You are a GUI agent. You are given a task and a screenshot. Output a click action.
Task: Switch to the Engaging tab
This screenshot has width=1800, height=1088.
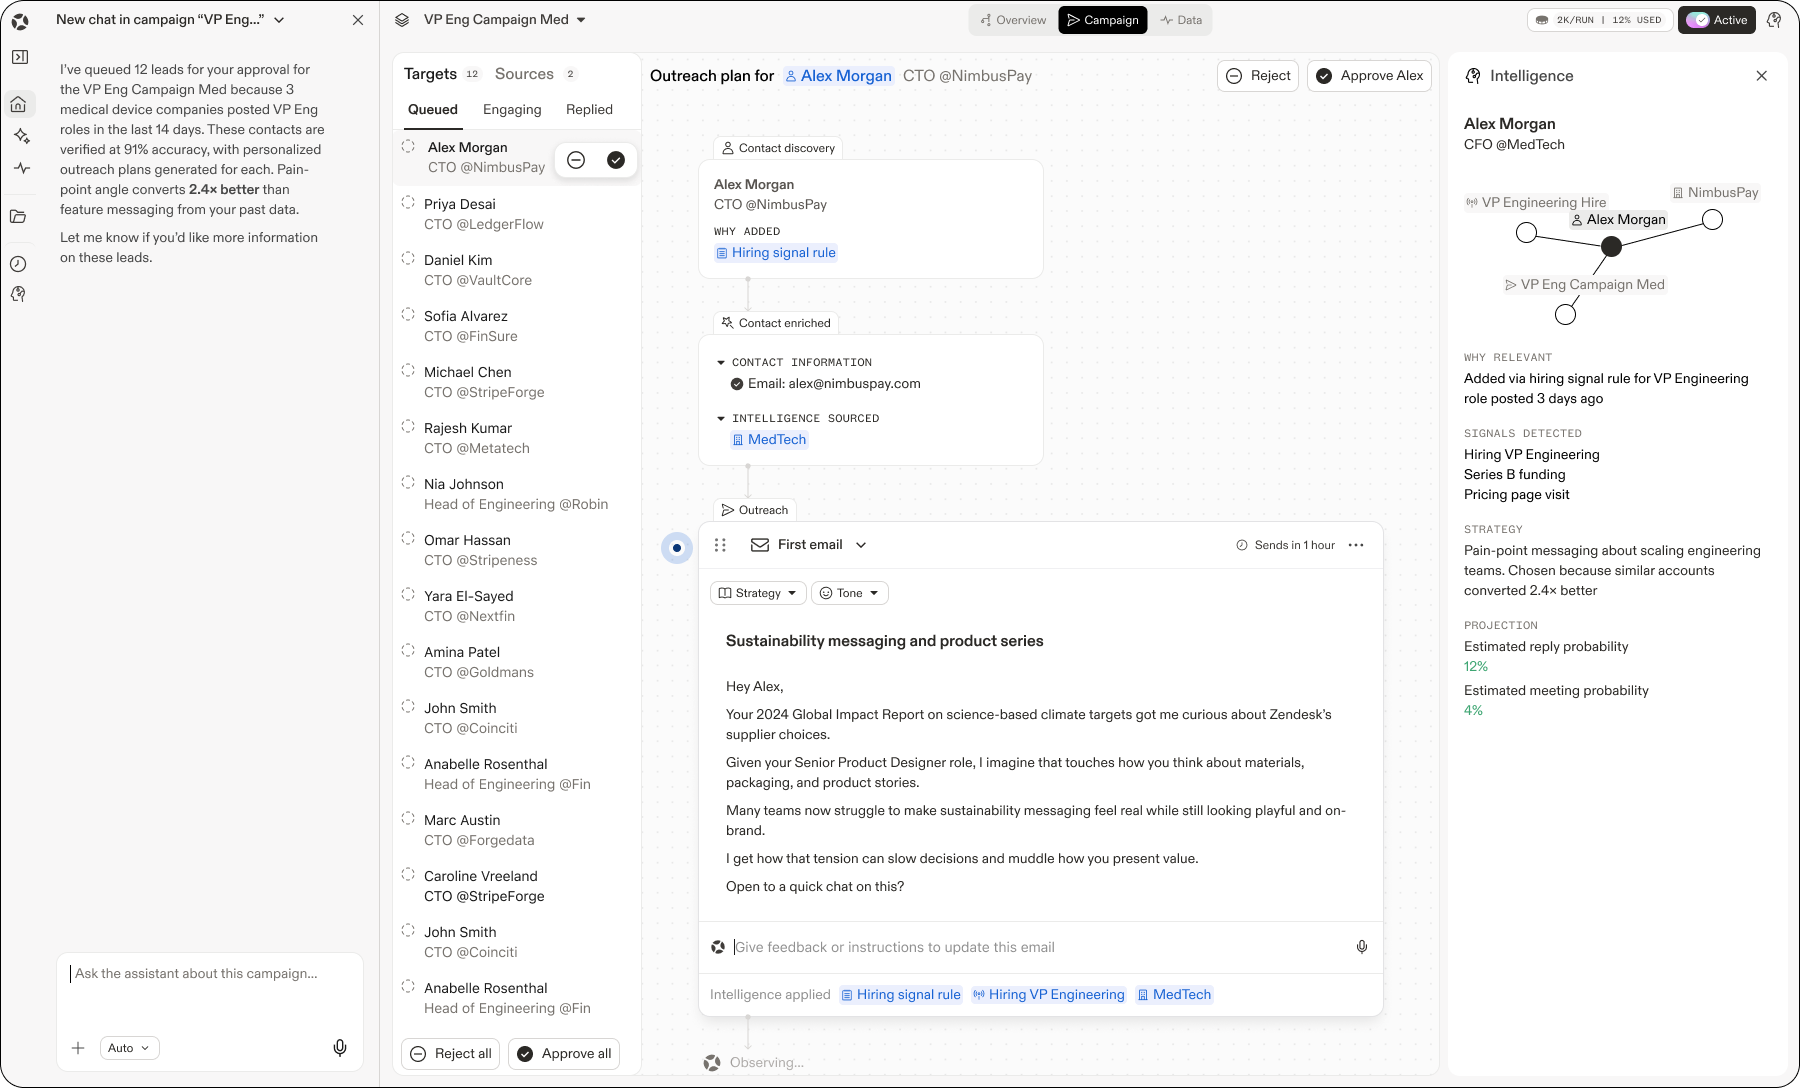[x=512, y=110]
